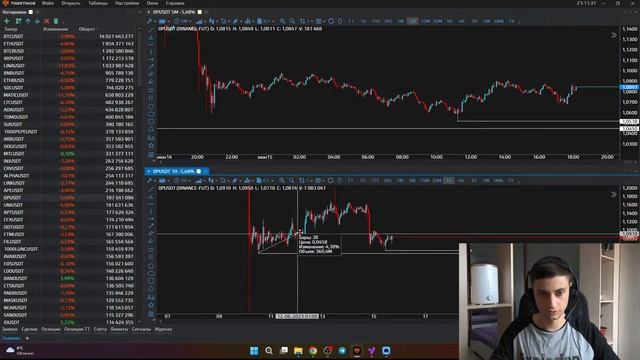The image size is (640, 360).
Task: Close the OPUSDT 5M chart tab
Action: pyautogui.click(x=206, y=12)
